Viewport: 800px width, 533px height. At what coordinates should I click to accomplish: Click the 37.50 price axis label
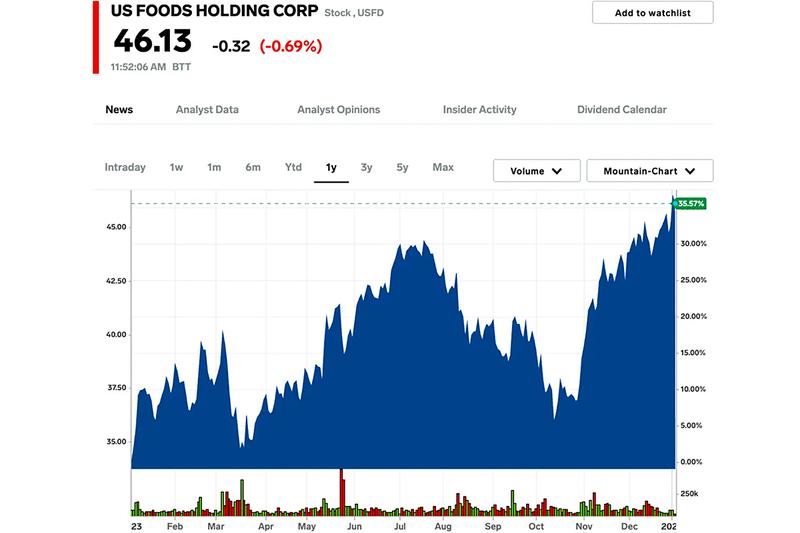116,388
